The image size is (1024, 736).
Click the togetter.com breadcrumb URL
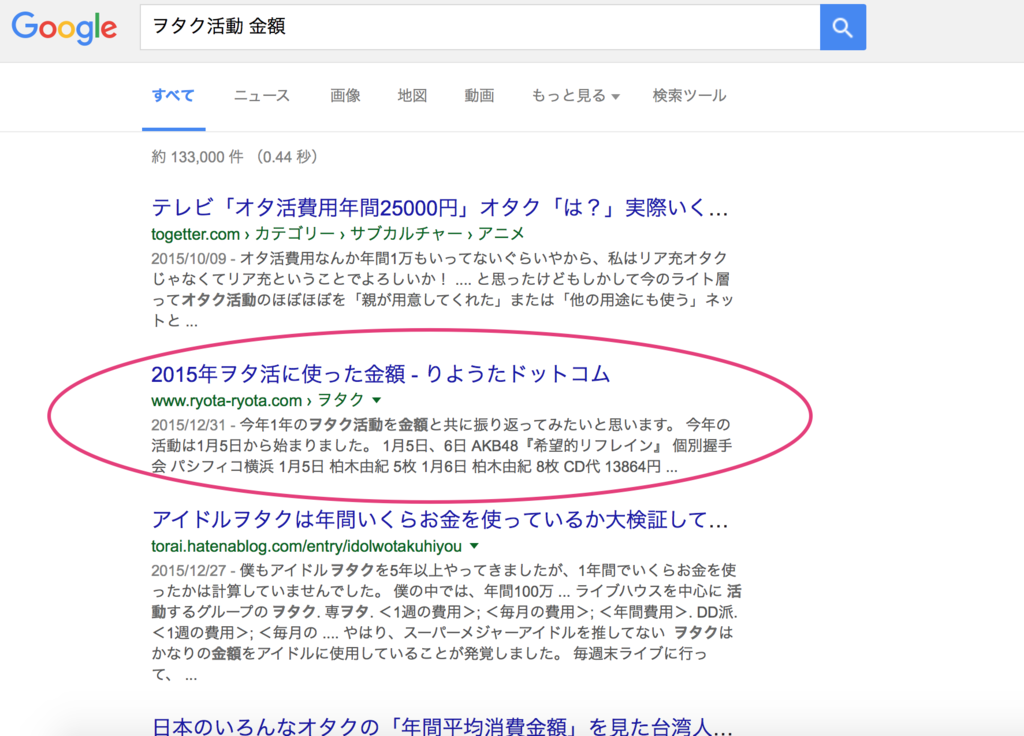click(x=338, y=234)
